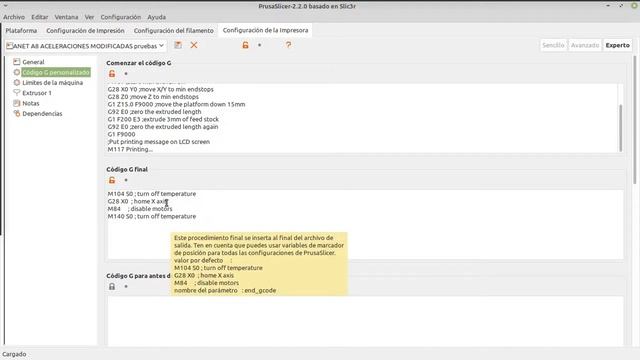The width and height of the screenshot is (640, 360).
Task: Click the Código G personalizado gear icon
Action: pos(16,72)
